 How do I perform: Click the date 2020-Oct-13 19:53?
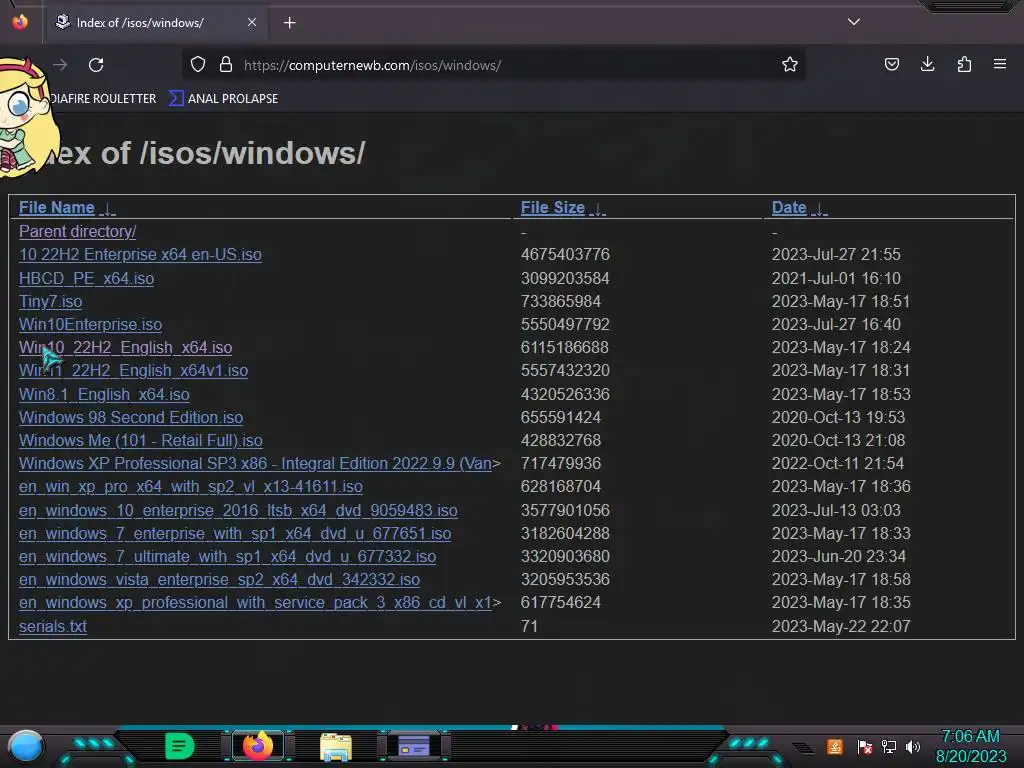(x=838, y=417)
